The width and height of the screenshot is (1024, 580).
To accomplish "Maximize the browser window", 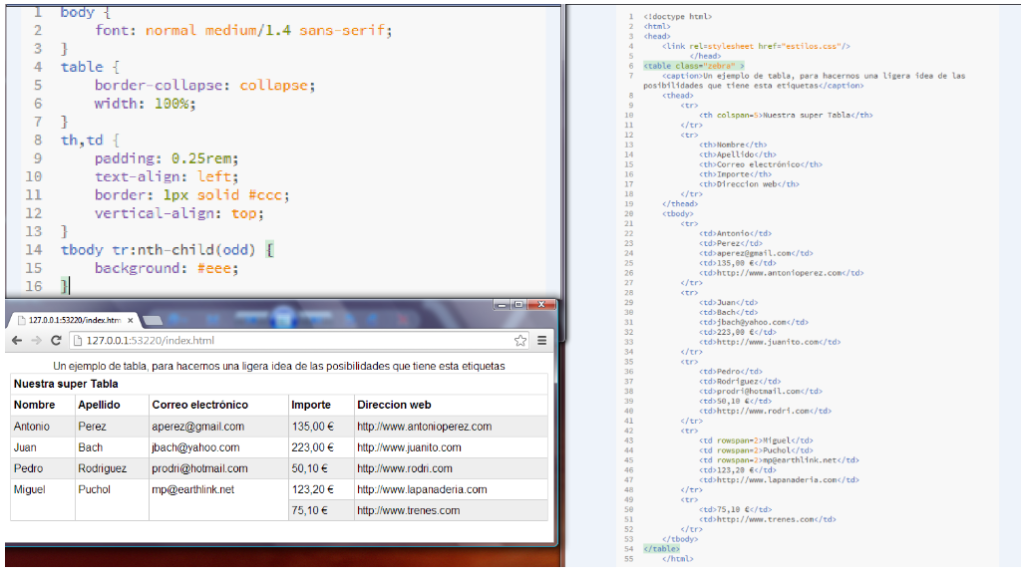I will pos(519,304).
